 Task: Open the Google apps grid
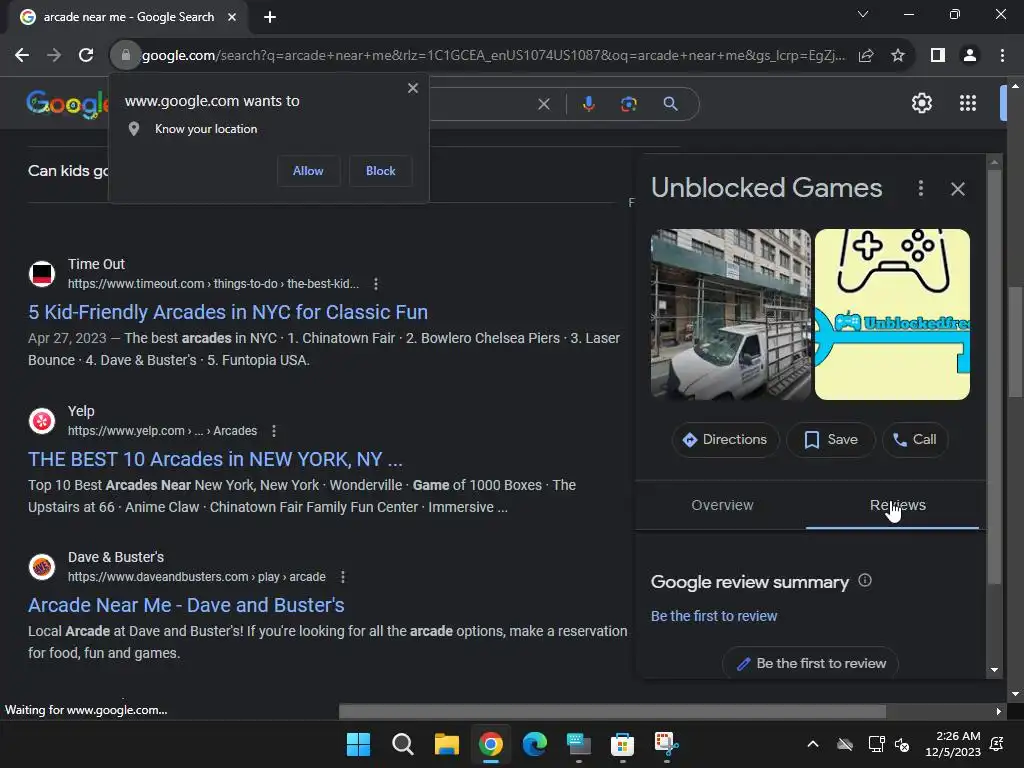pos(968,103)
